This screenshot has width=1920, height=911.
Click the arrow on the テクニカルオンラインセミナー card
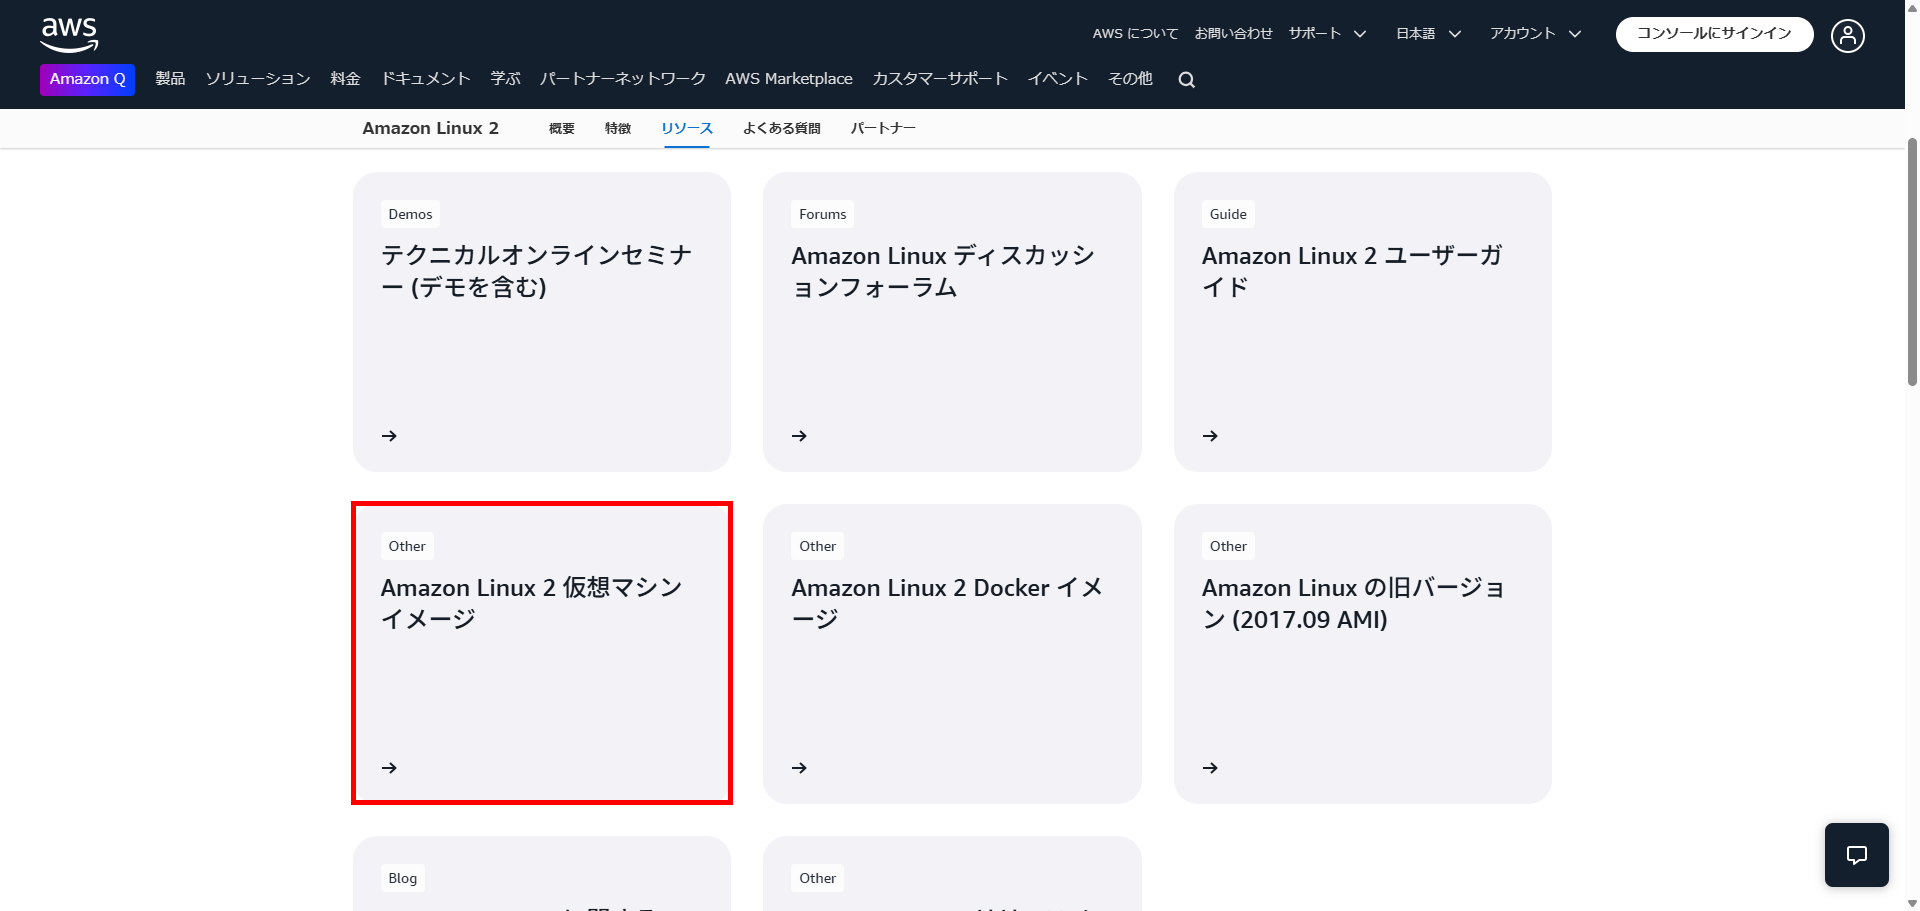pyautogui.click(x=389, y=436)
